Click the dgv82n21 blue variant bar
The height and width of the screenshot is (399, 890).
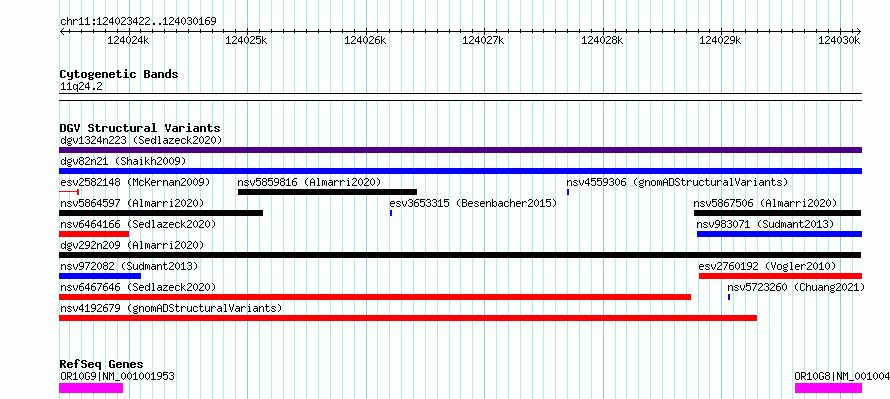(460, 171)
